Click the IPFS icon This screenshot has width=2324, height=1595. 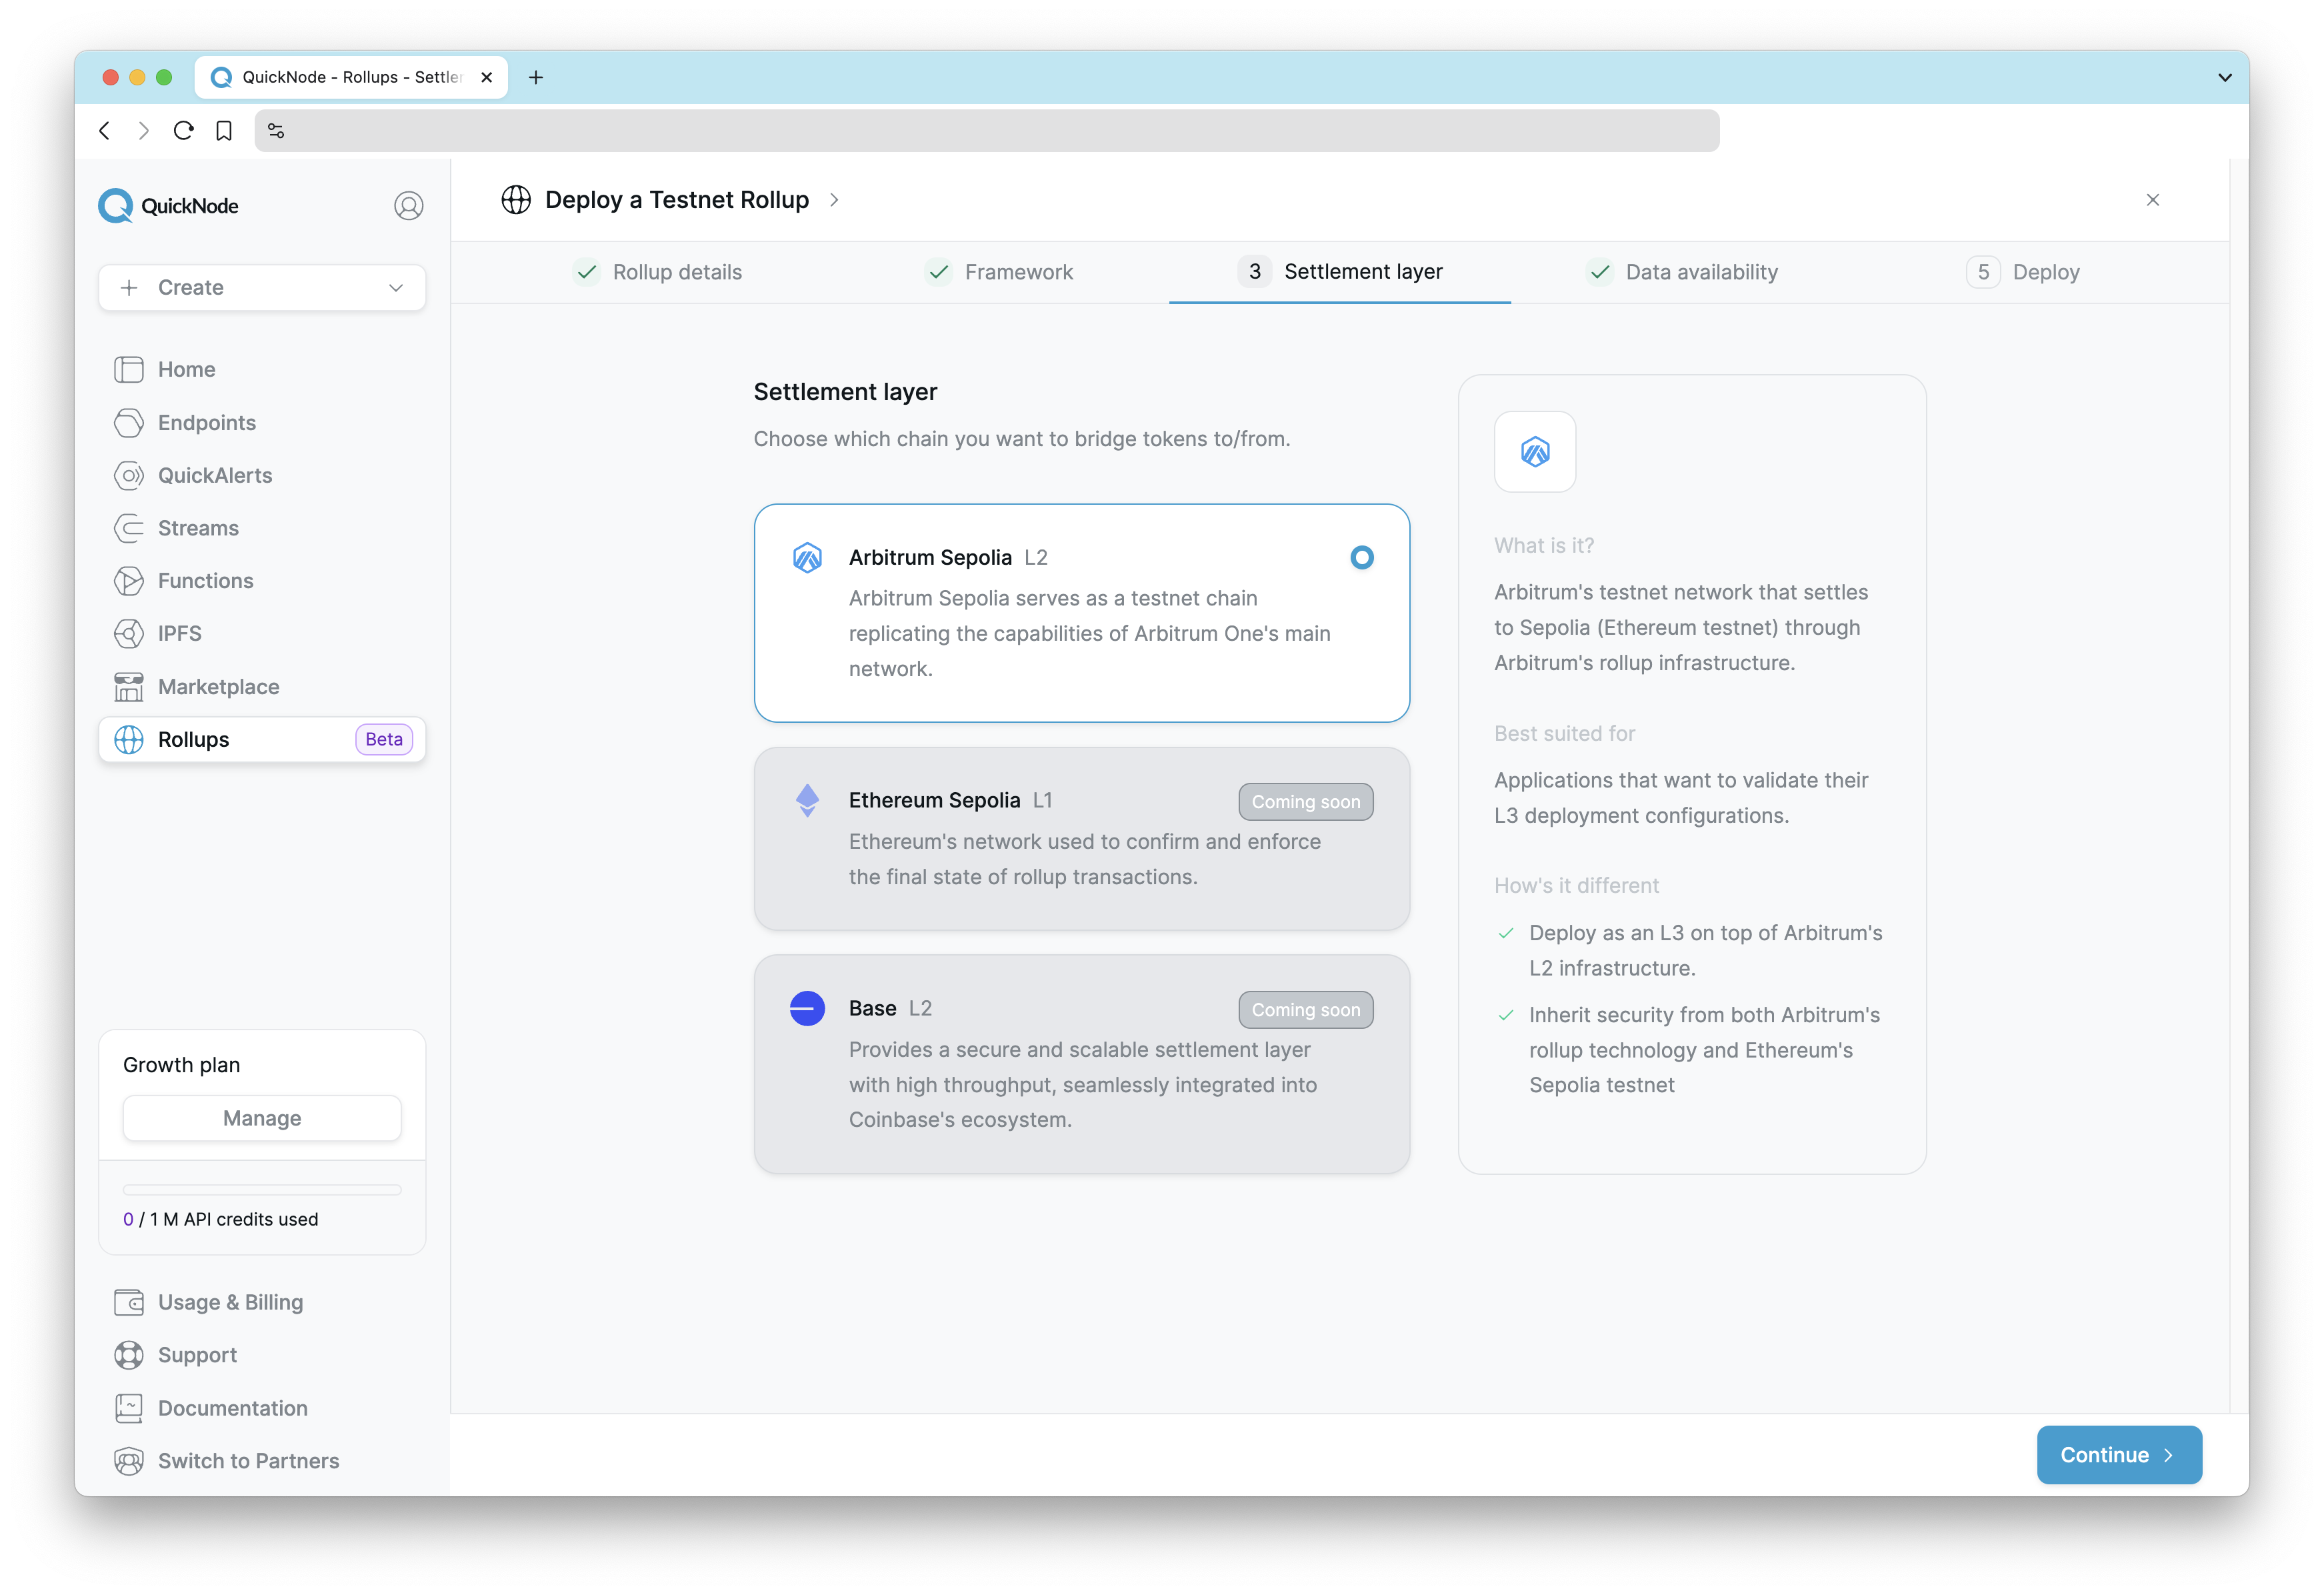coord(129,634)
